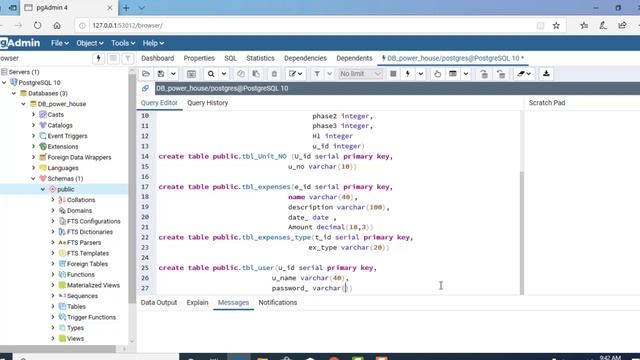The width and height of the screenshot is (640, 360).
Task: Click the Paste icon in toolbar
Action: coord(256,74)
